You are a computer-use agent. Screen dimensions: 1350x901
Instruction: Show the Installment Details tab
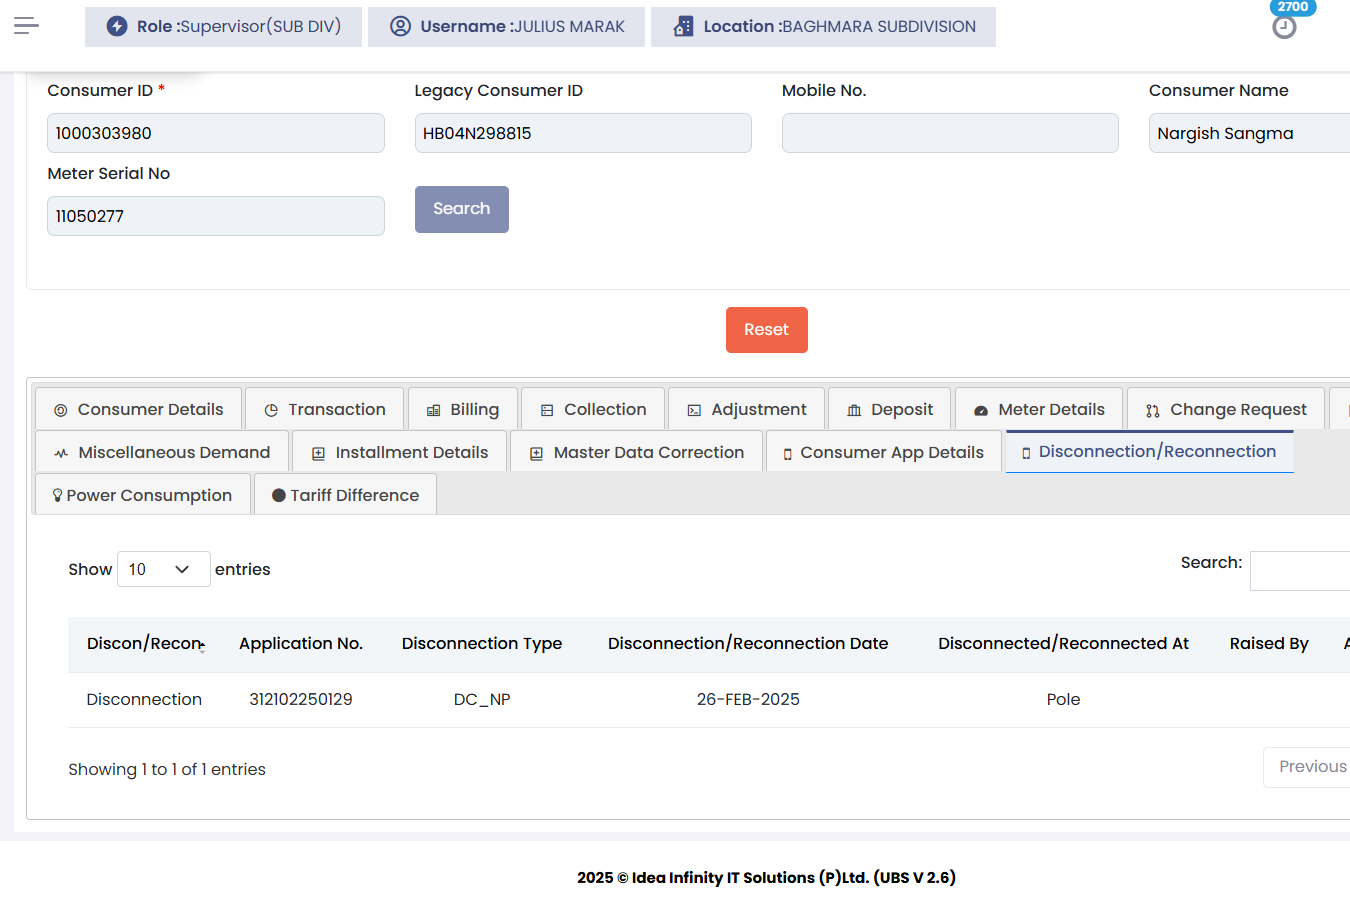(400, 452)
